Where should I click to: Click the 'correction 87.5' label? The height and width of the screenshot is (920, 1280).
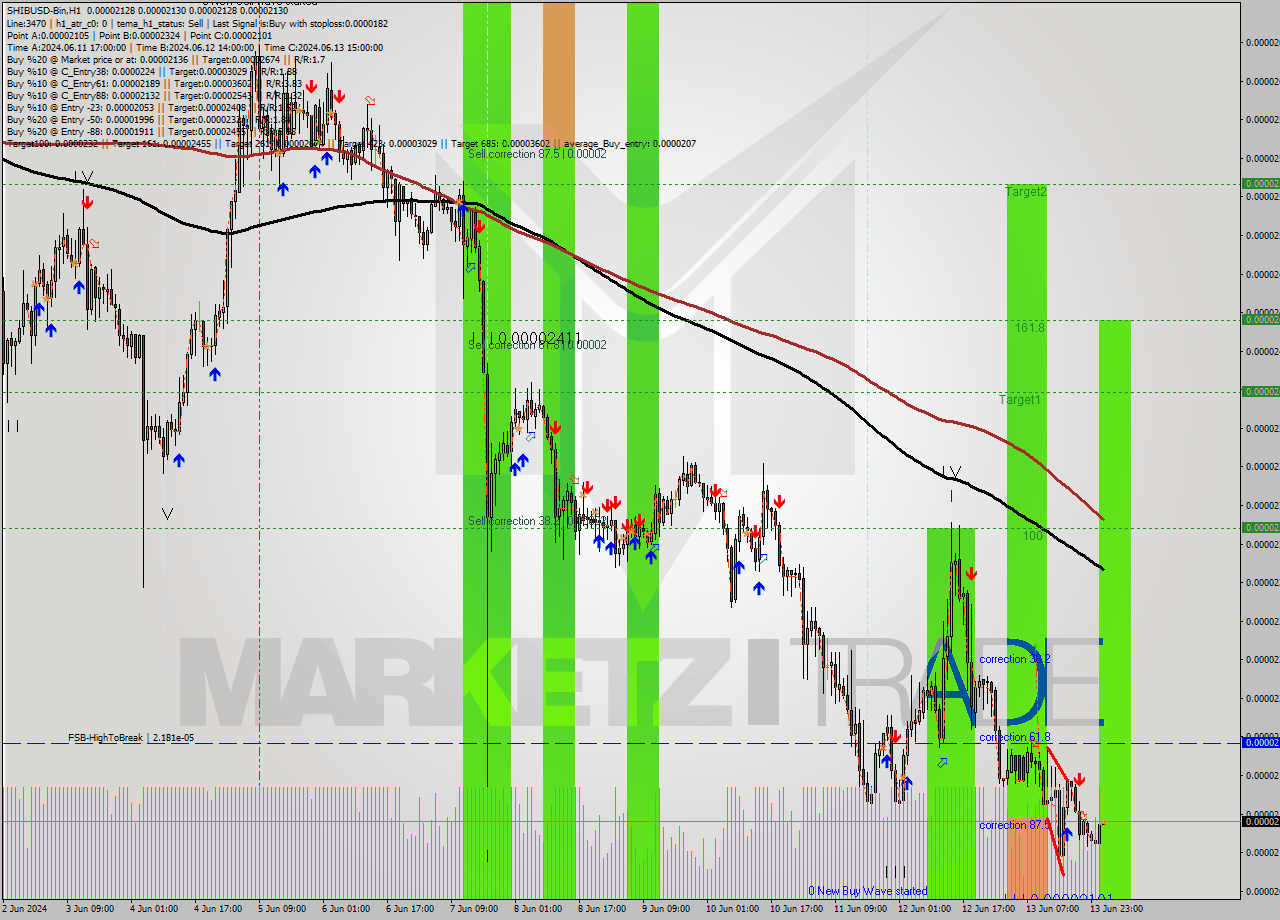[x=1014, y=825]
